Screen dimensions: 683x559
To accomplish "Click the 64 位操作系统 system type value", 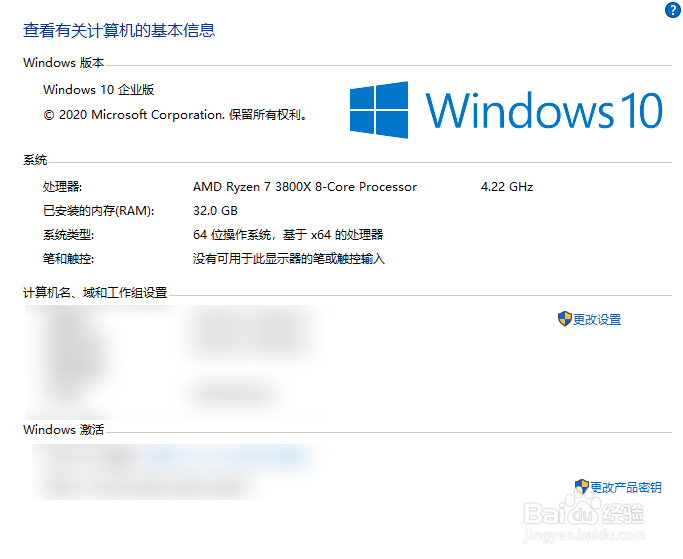I will click(x=288, y=235).
